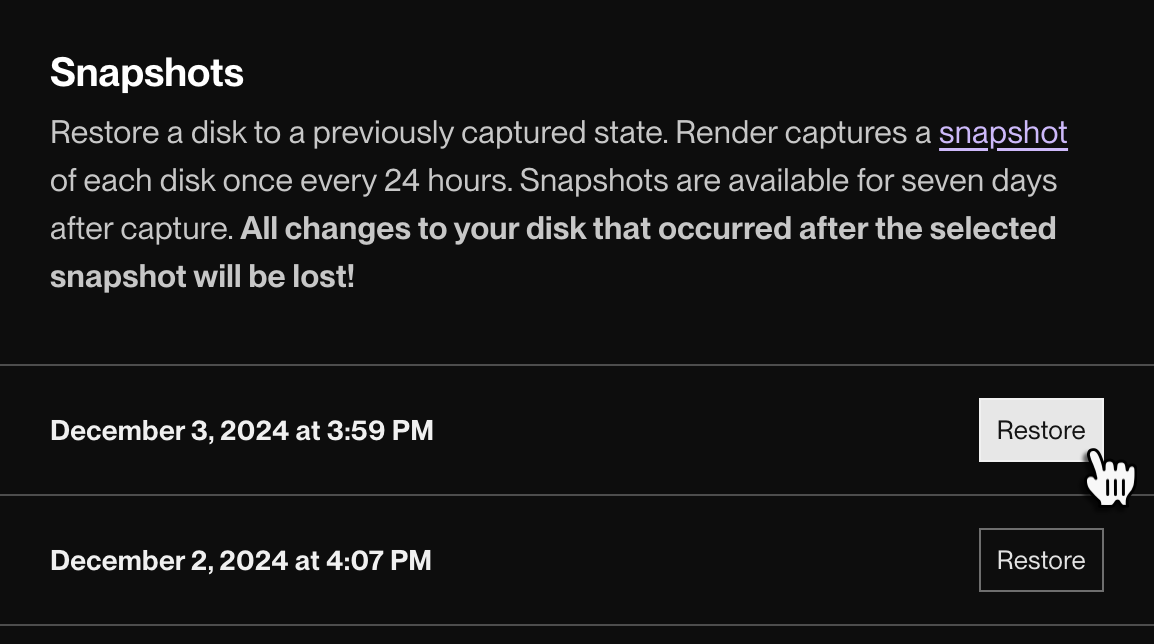Image resolution: width=1154 pixels, height=644 pixels.
Task: Click the highlighted snapshot hyperlink
Action: (1003, 132)
